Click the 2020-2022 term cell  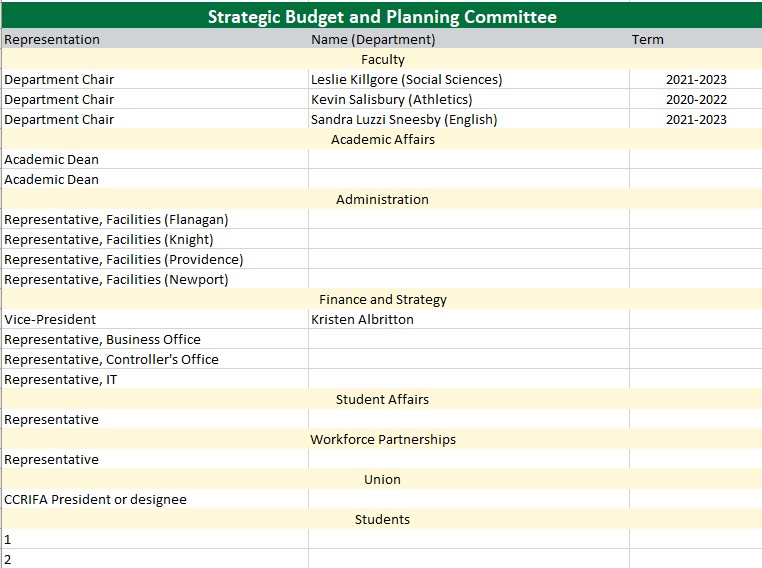695,100
